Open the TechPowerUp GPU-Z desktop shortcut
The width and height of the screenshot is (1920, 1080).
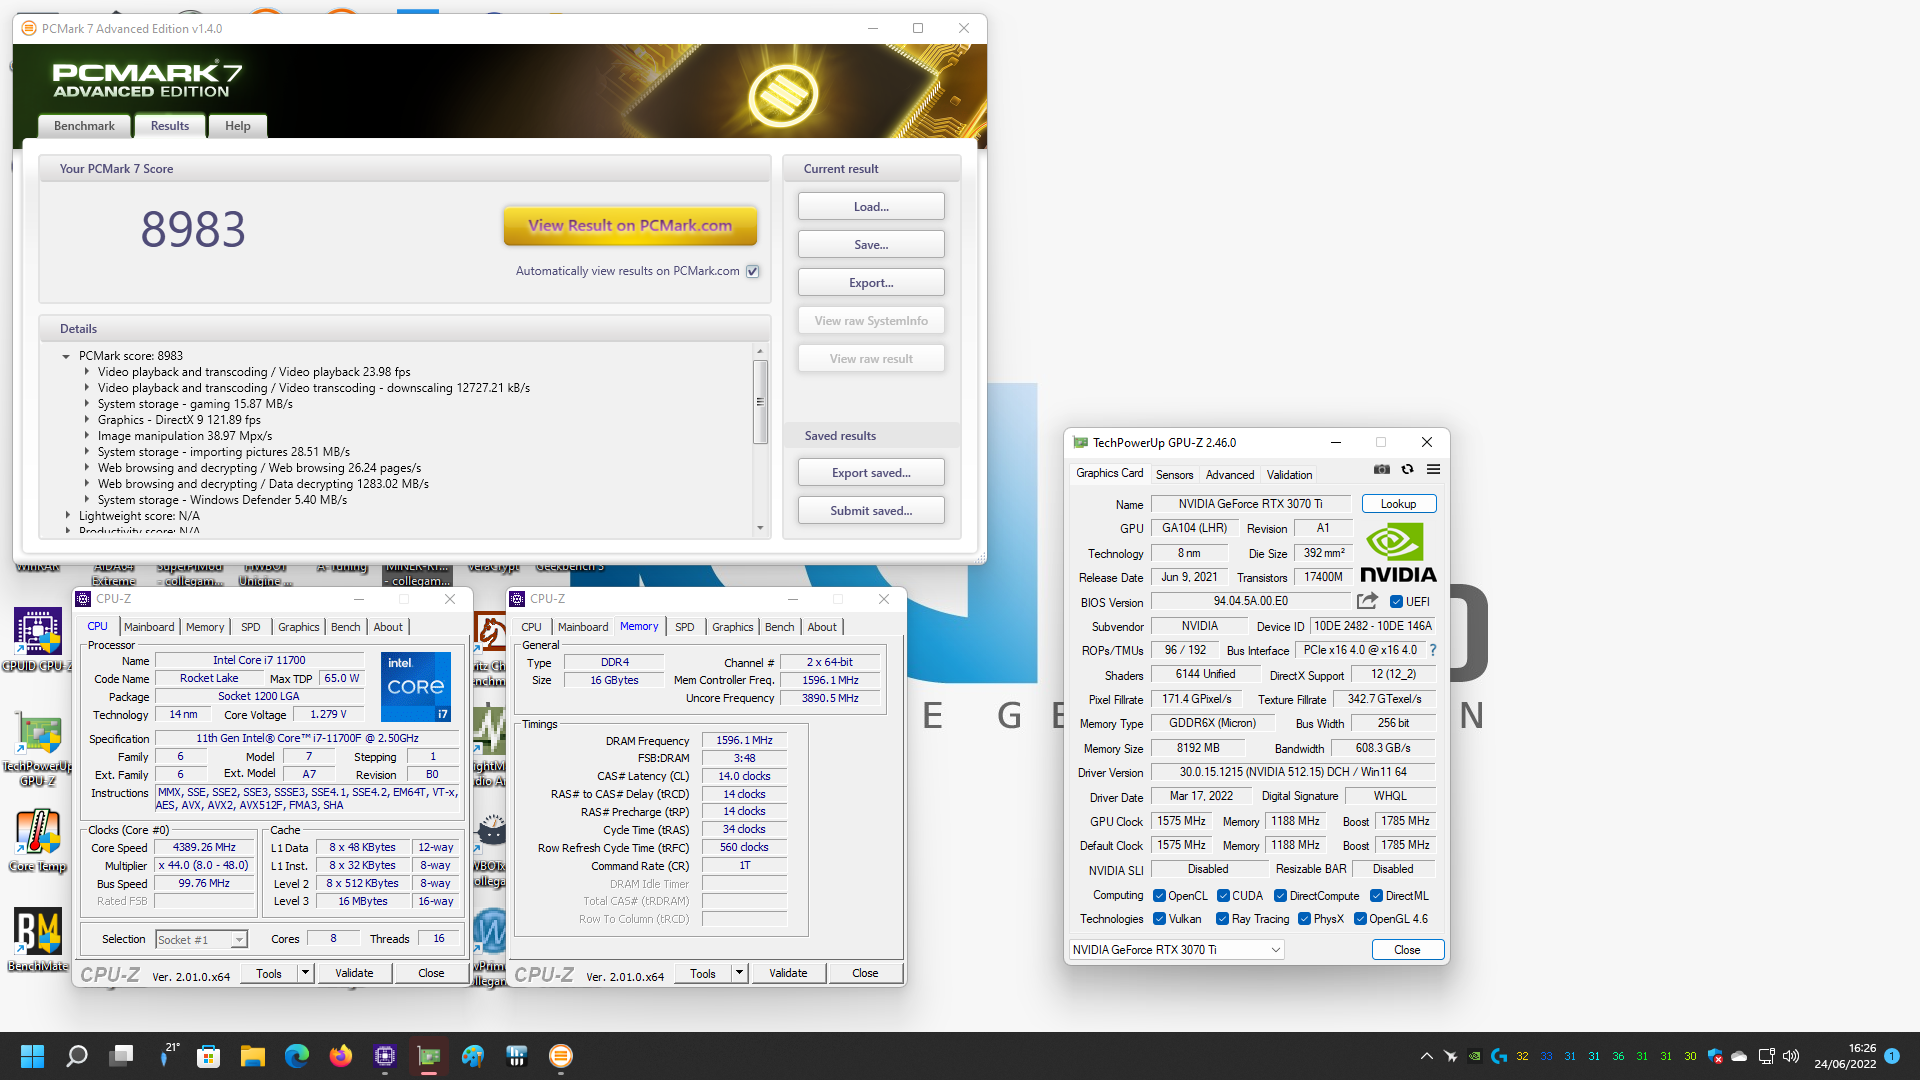click(38, 750)
